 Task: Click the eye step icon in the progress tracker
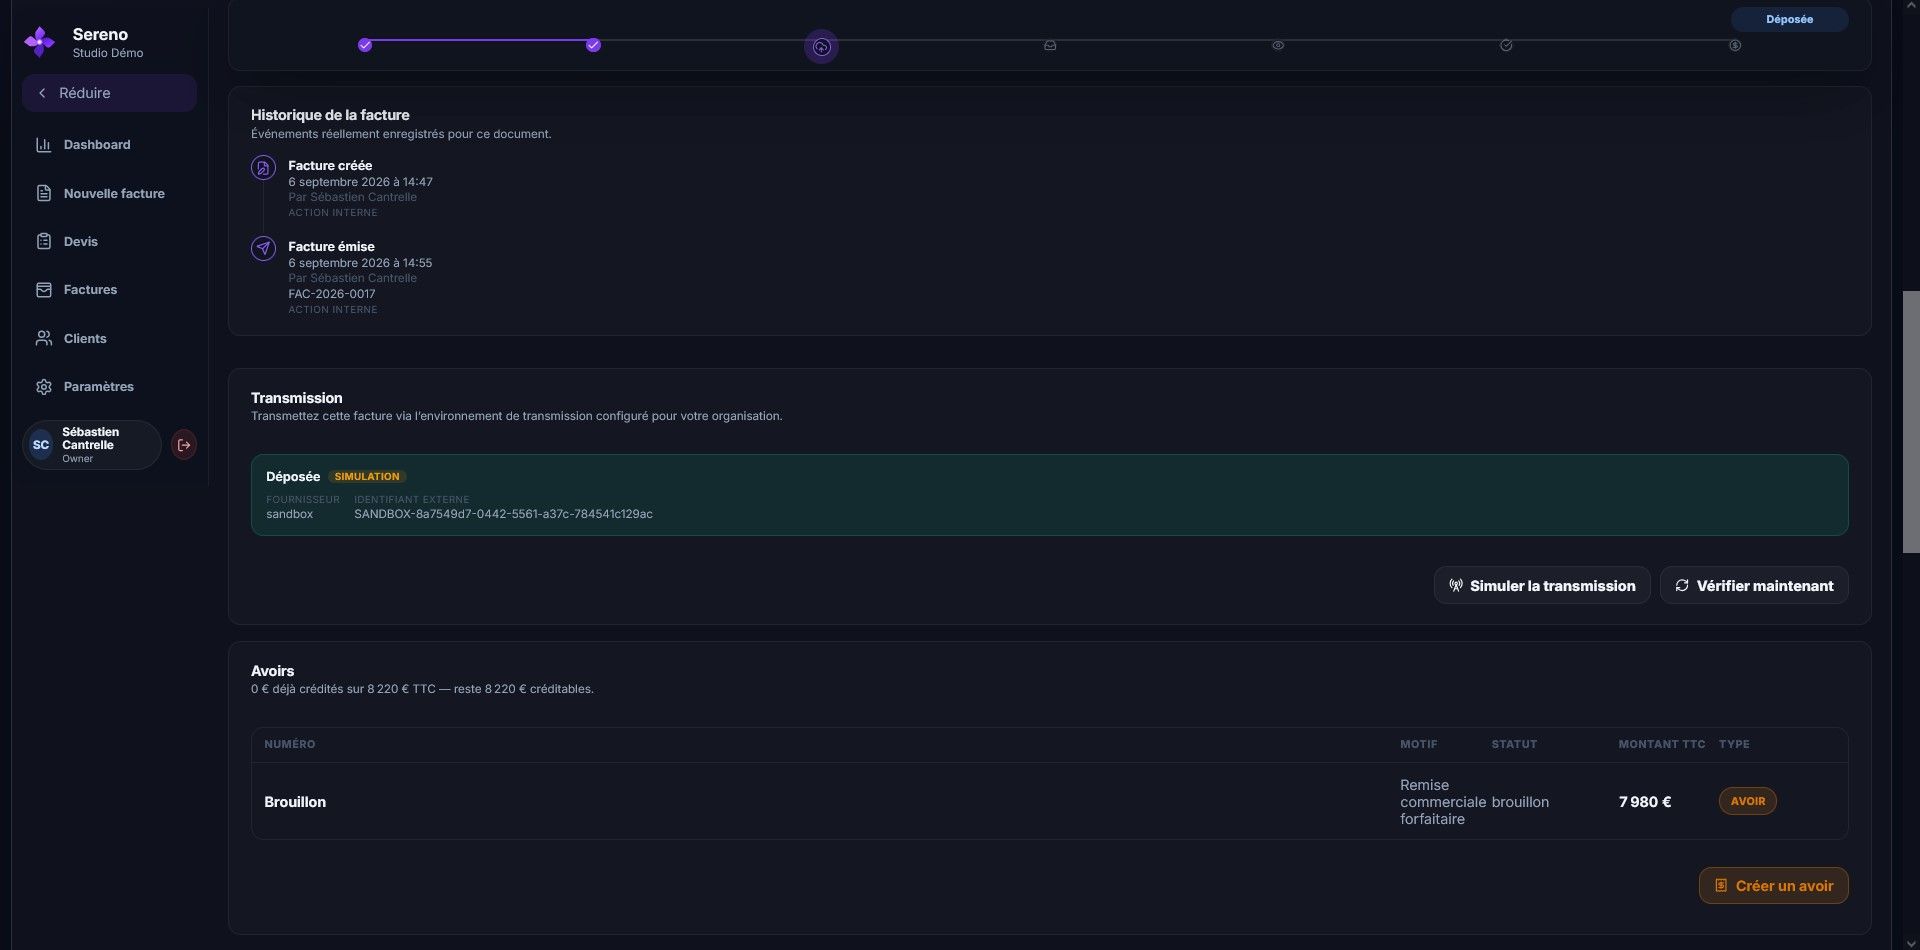coord(1278,45)
